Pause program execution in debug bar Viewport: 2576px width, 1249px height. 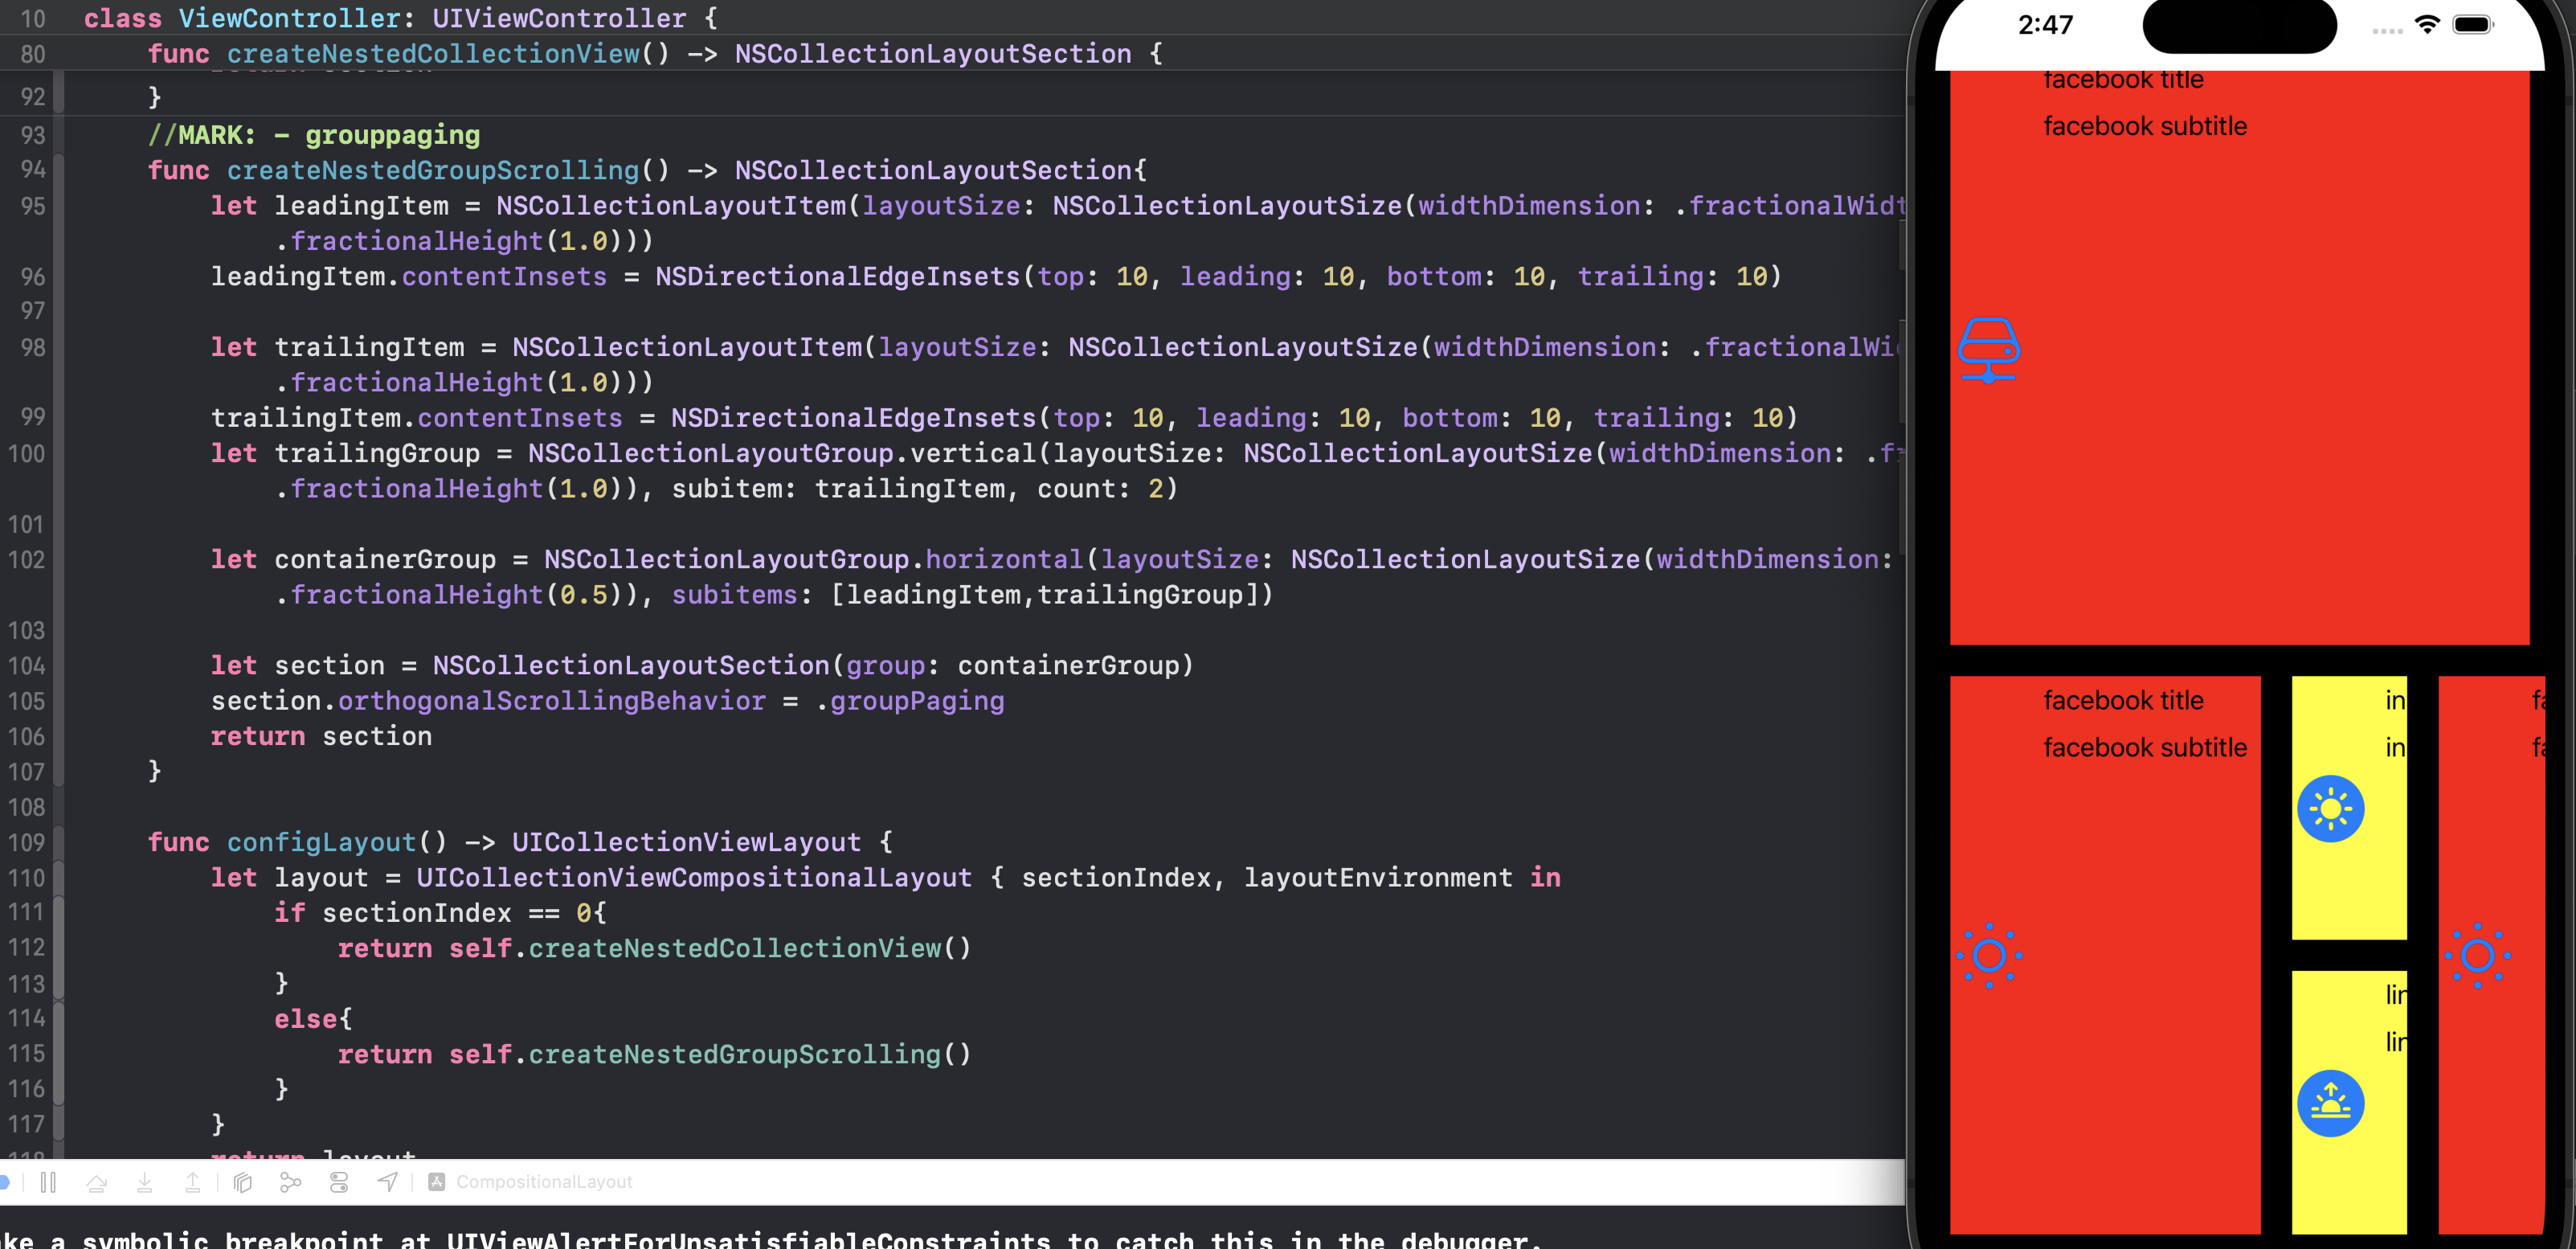pos(48,1182)
